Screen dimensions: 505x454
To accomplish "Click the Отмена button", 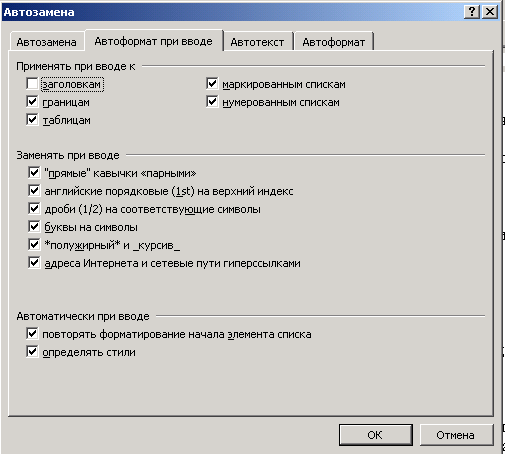I will coord(456,435).
